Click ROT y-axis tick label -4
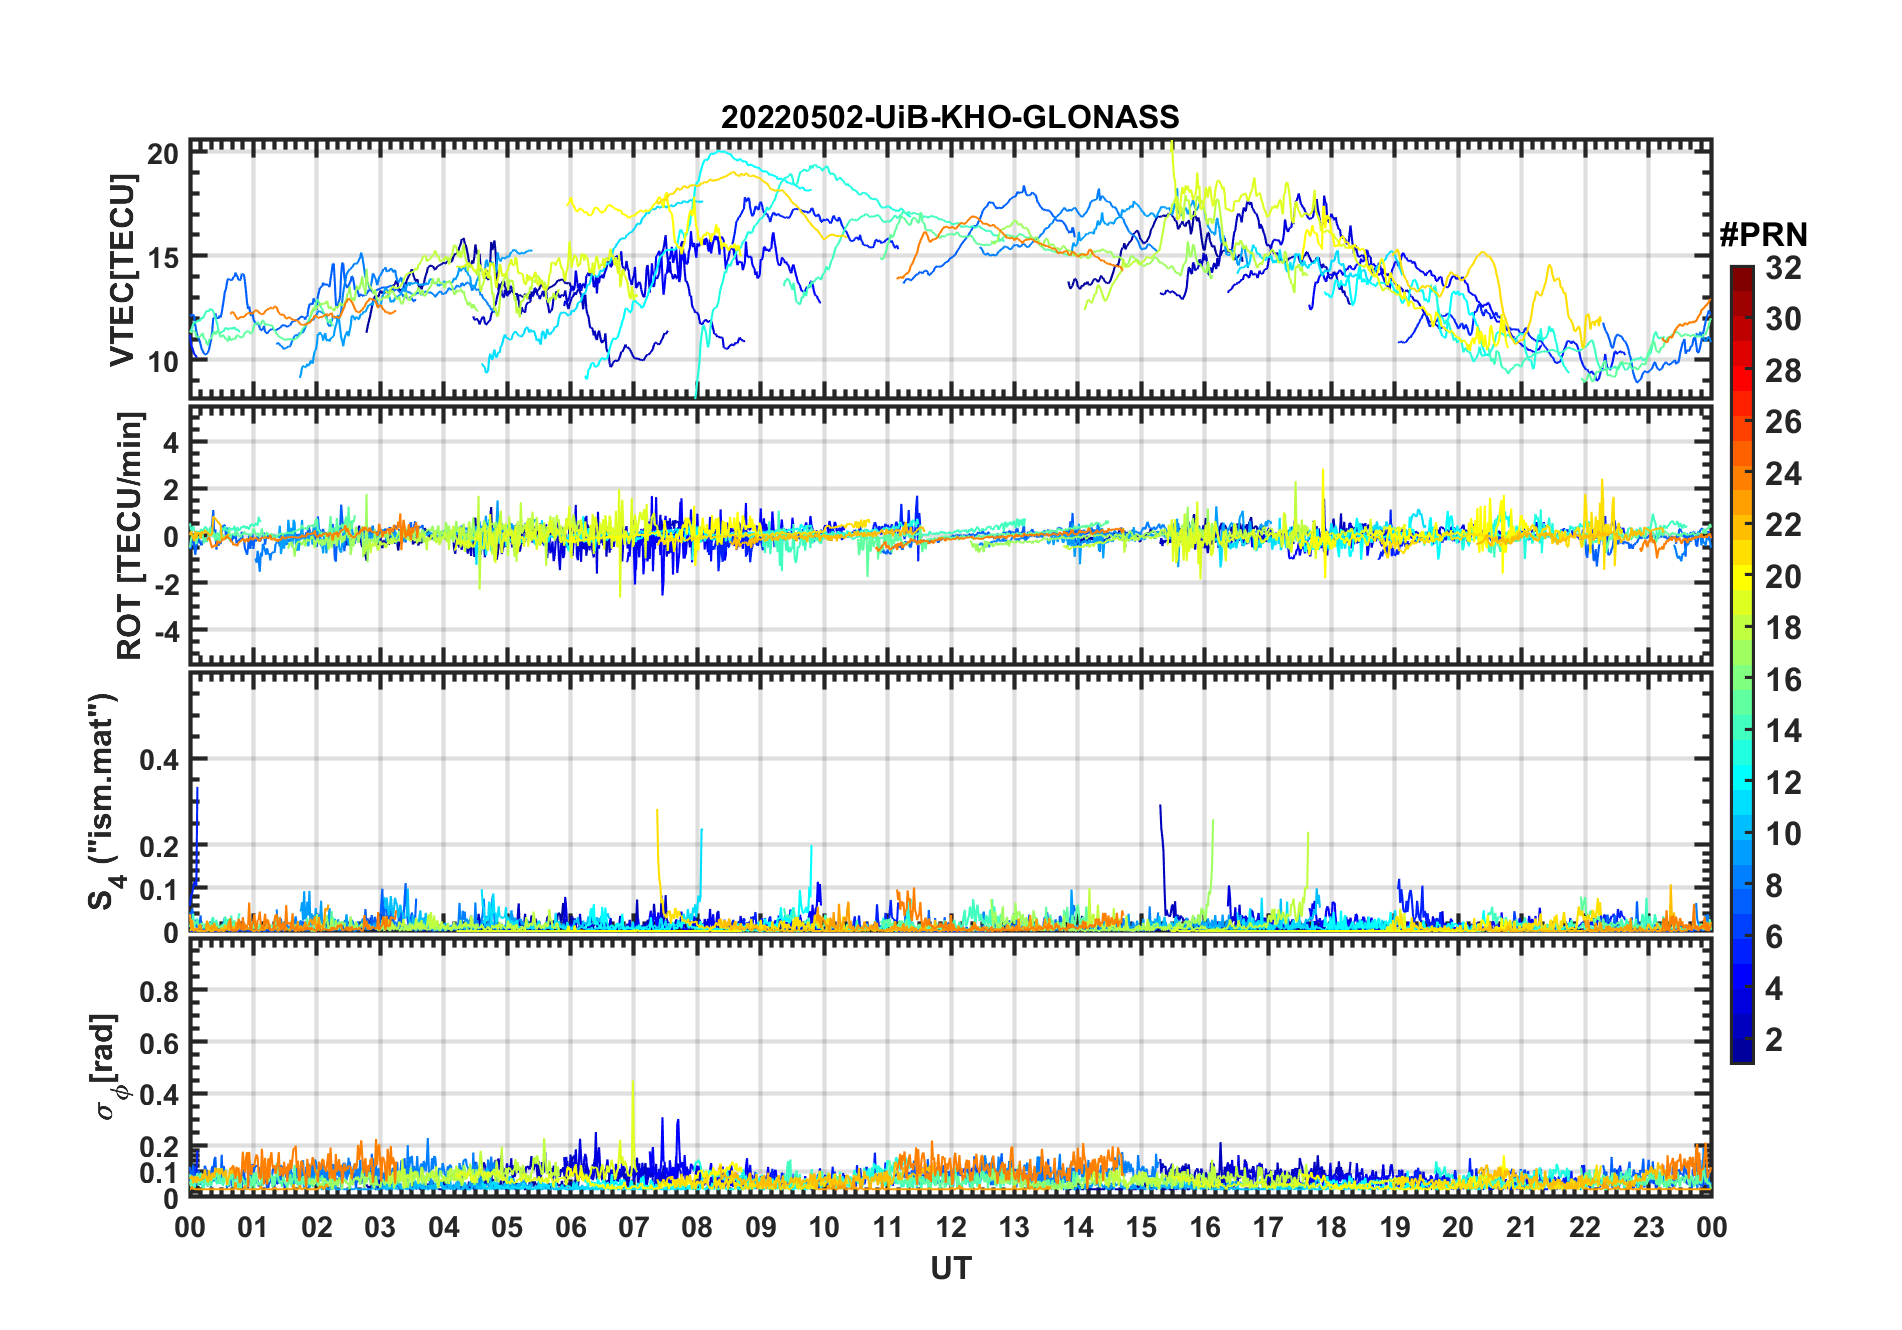This screenshot has height=1330, width=1902. tap(165, 632)
